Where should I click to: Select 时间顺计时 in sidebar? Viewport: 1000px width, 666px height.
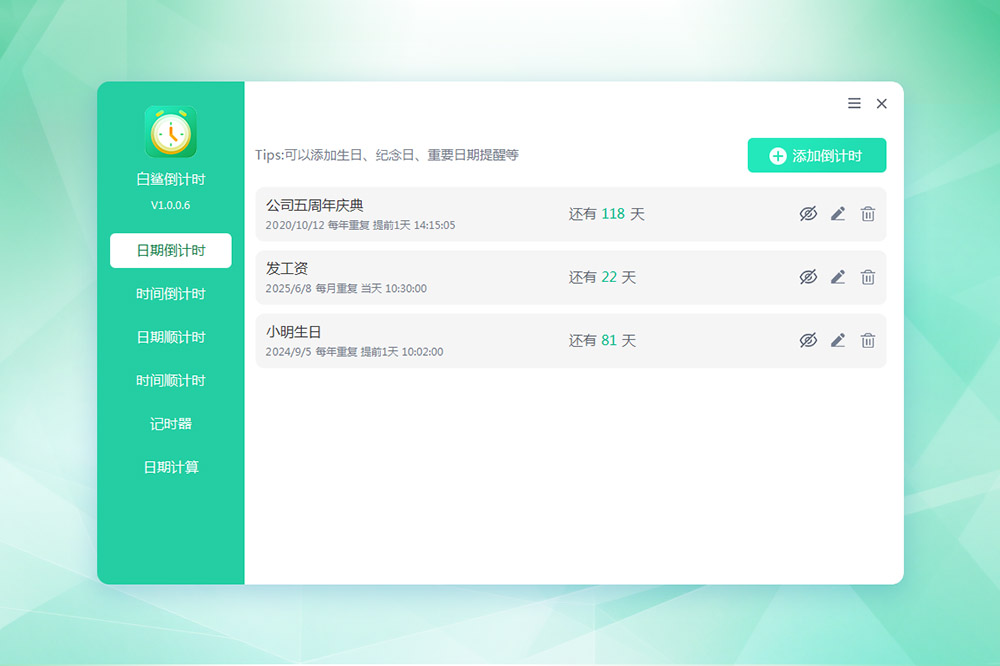[171, 381]
